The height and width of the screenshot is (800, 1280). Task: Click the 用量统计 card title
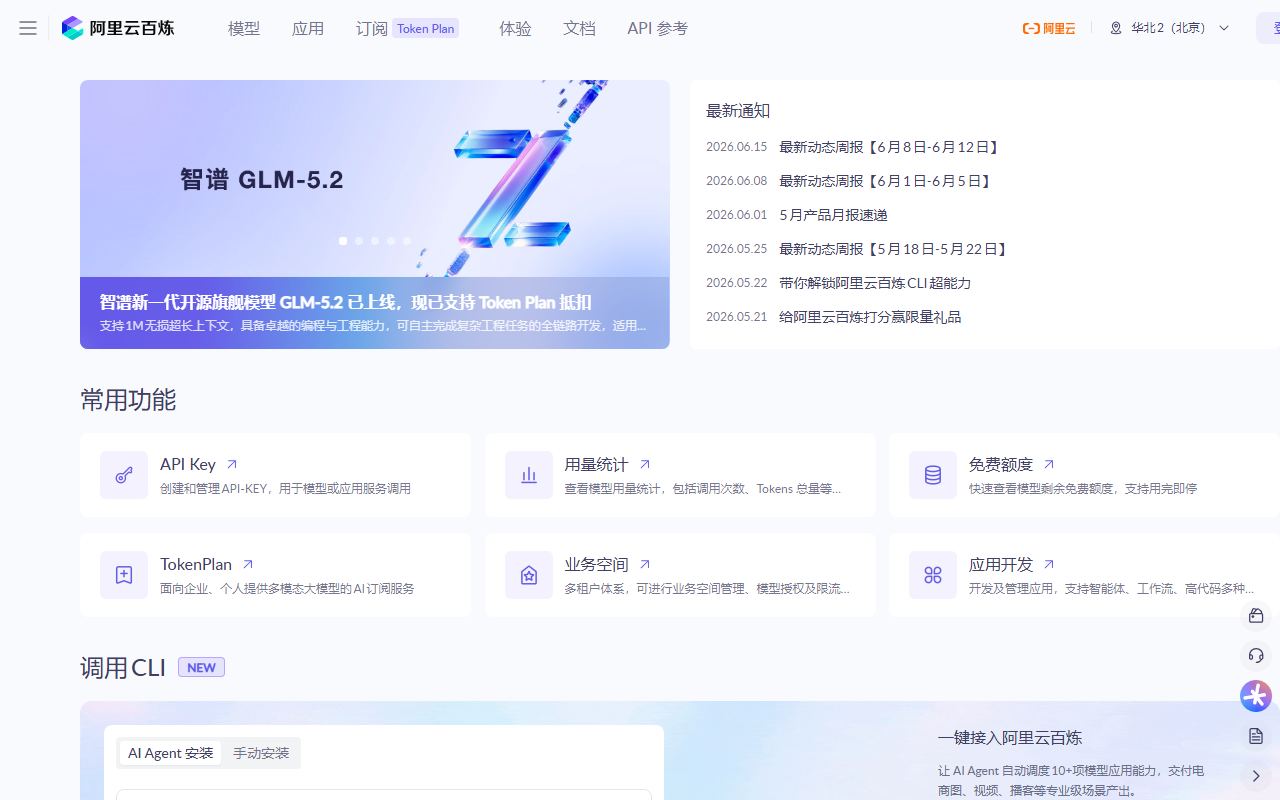[x=597, y=464]
